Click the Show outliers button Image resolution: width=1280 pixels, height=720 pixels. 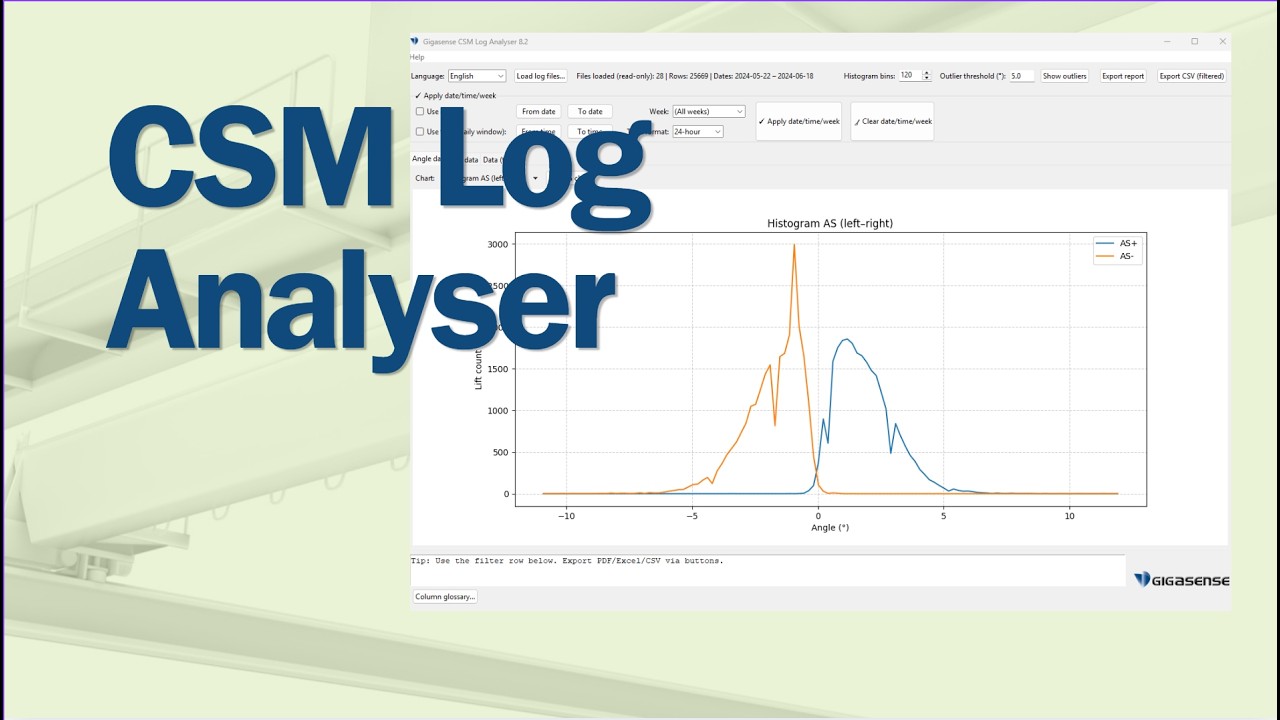click(x=1064, y=76)
